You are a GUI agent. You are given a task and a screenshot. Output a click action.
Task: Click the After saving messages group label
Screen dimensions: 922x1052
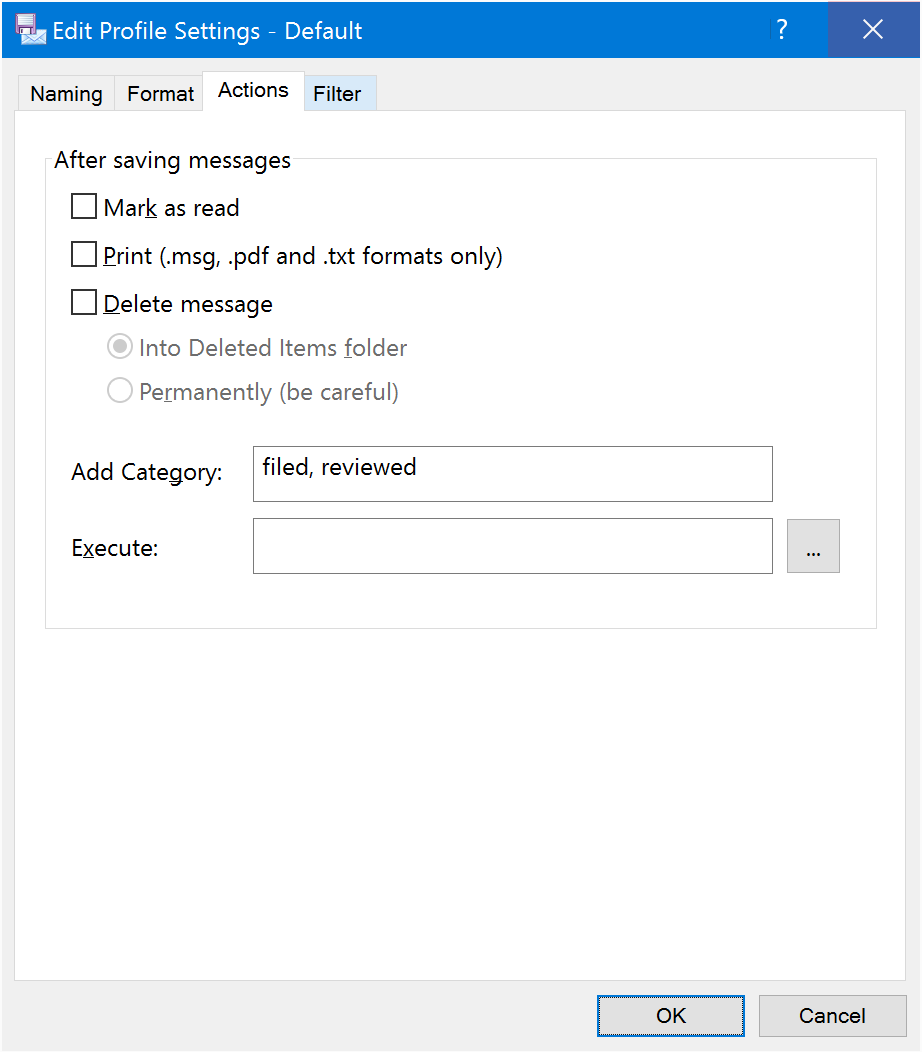(x=172, y=160)
